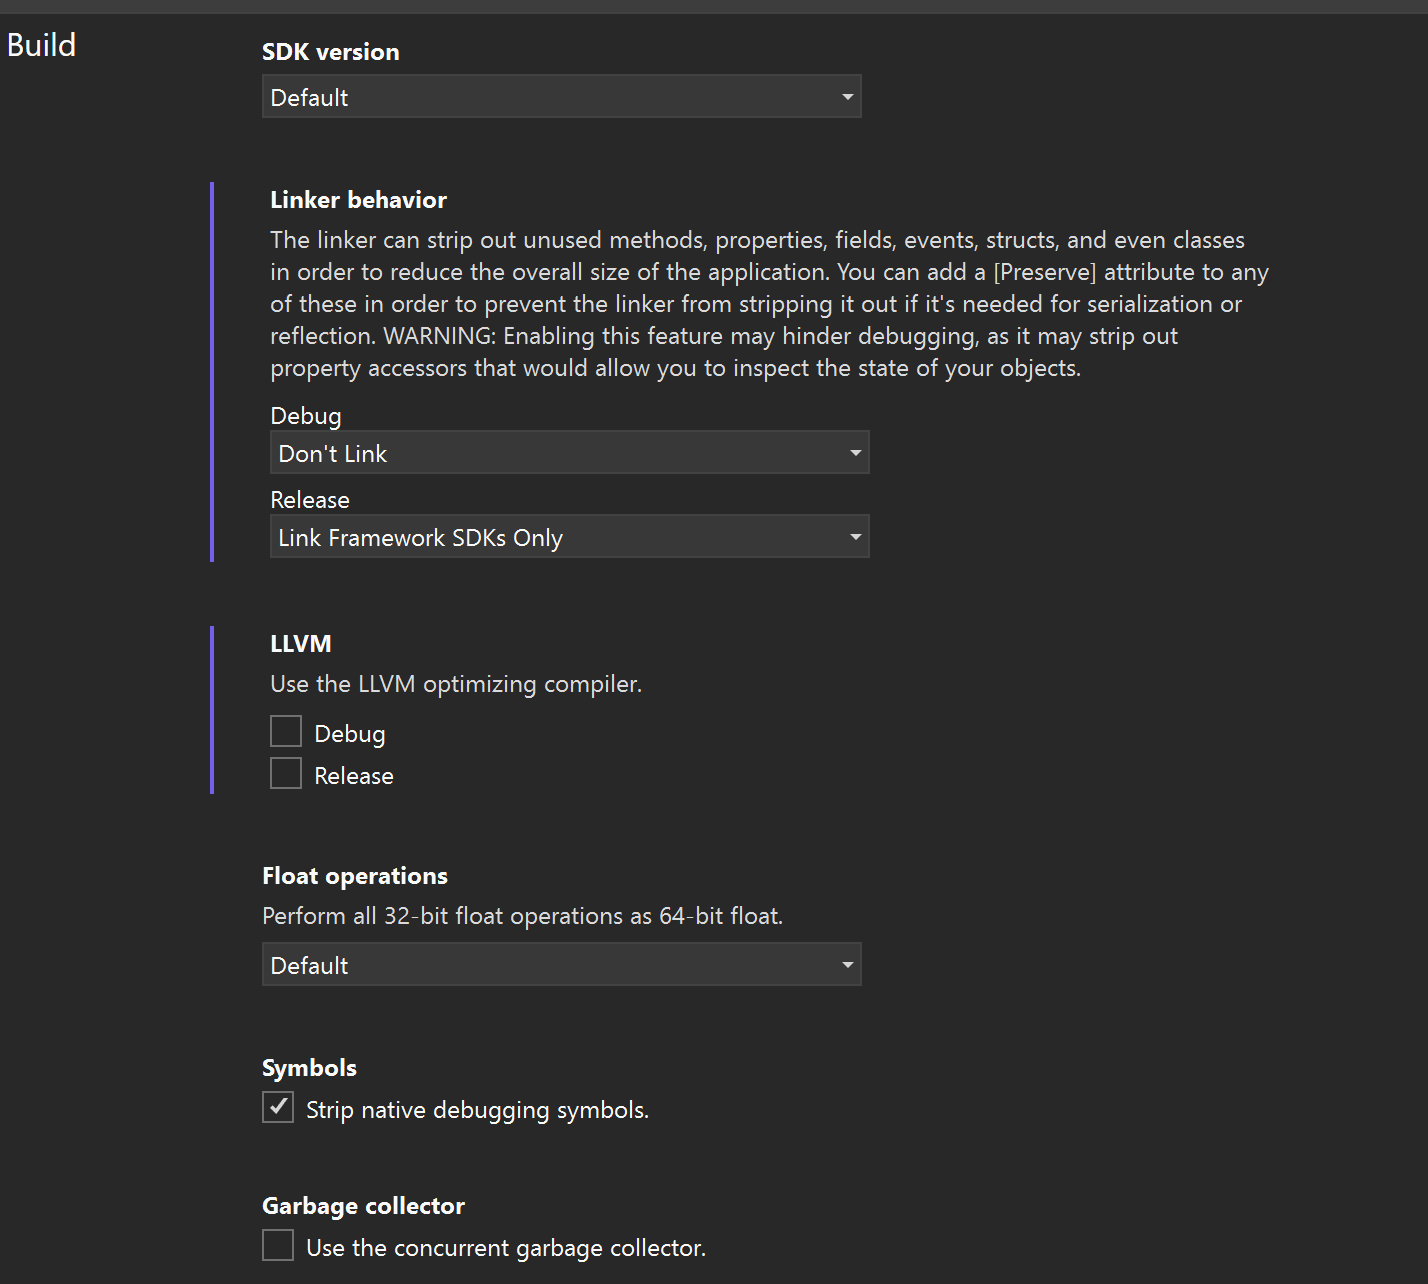Screen dimensions: 1428x1284
Task: Click the Float operations heading
Action: 355,876
